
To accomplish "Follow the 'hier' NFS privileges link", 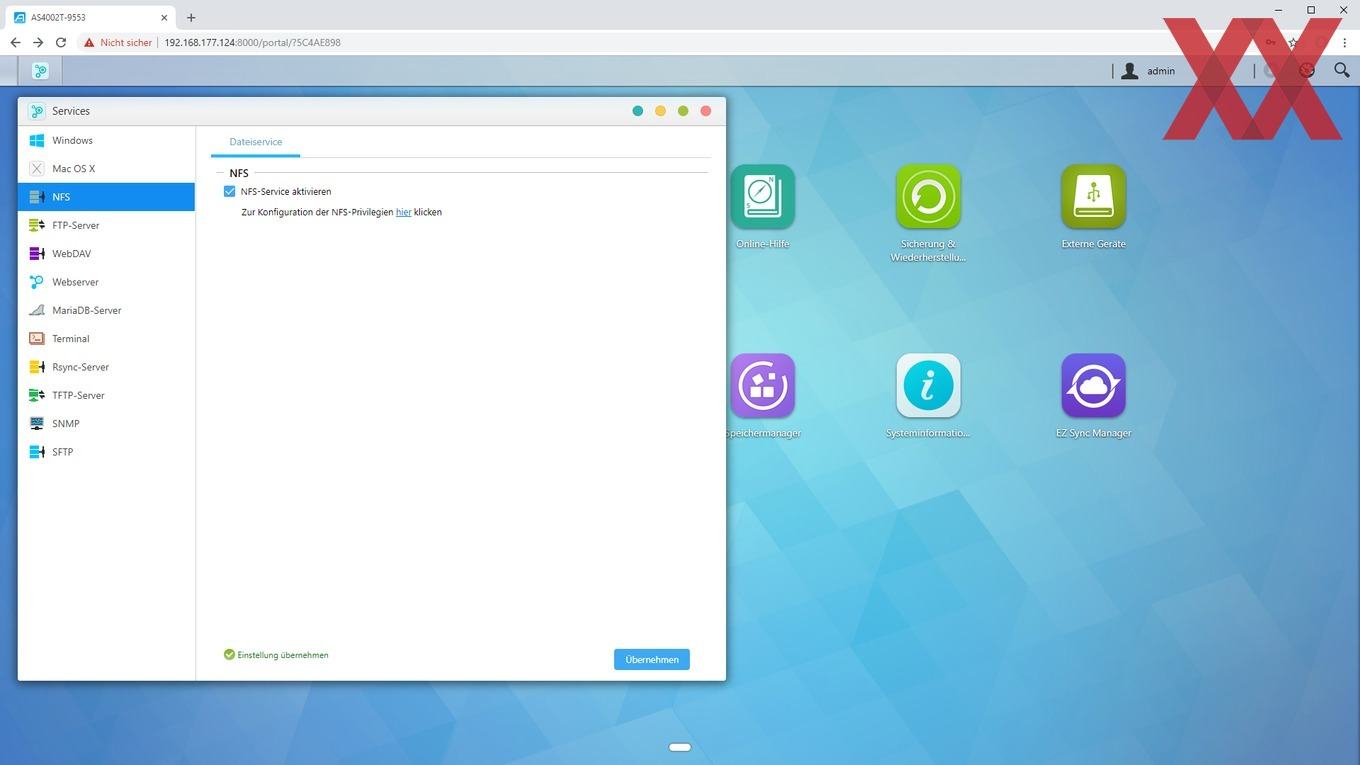I will tap(404, 212).
